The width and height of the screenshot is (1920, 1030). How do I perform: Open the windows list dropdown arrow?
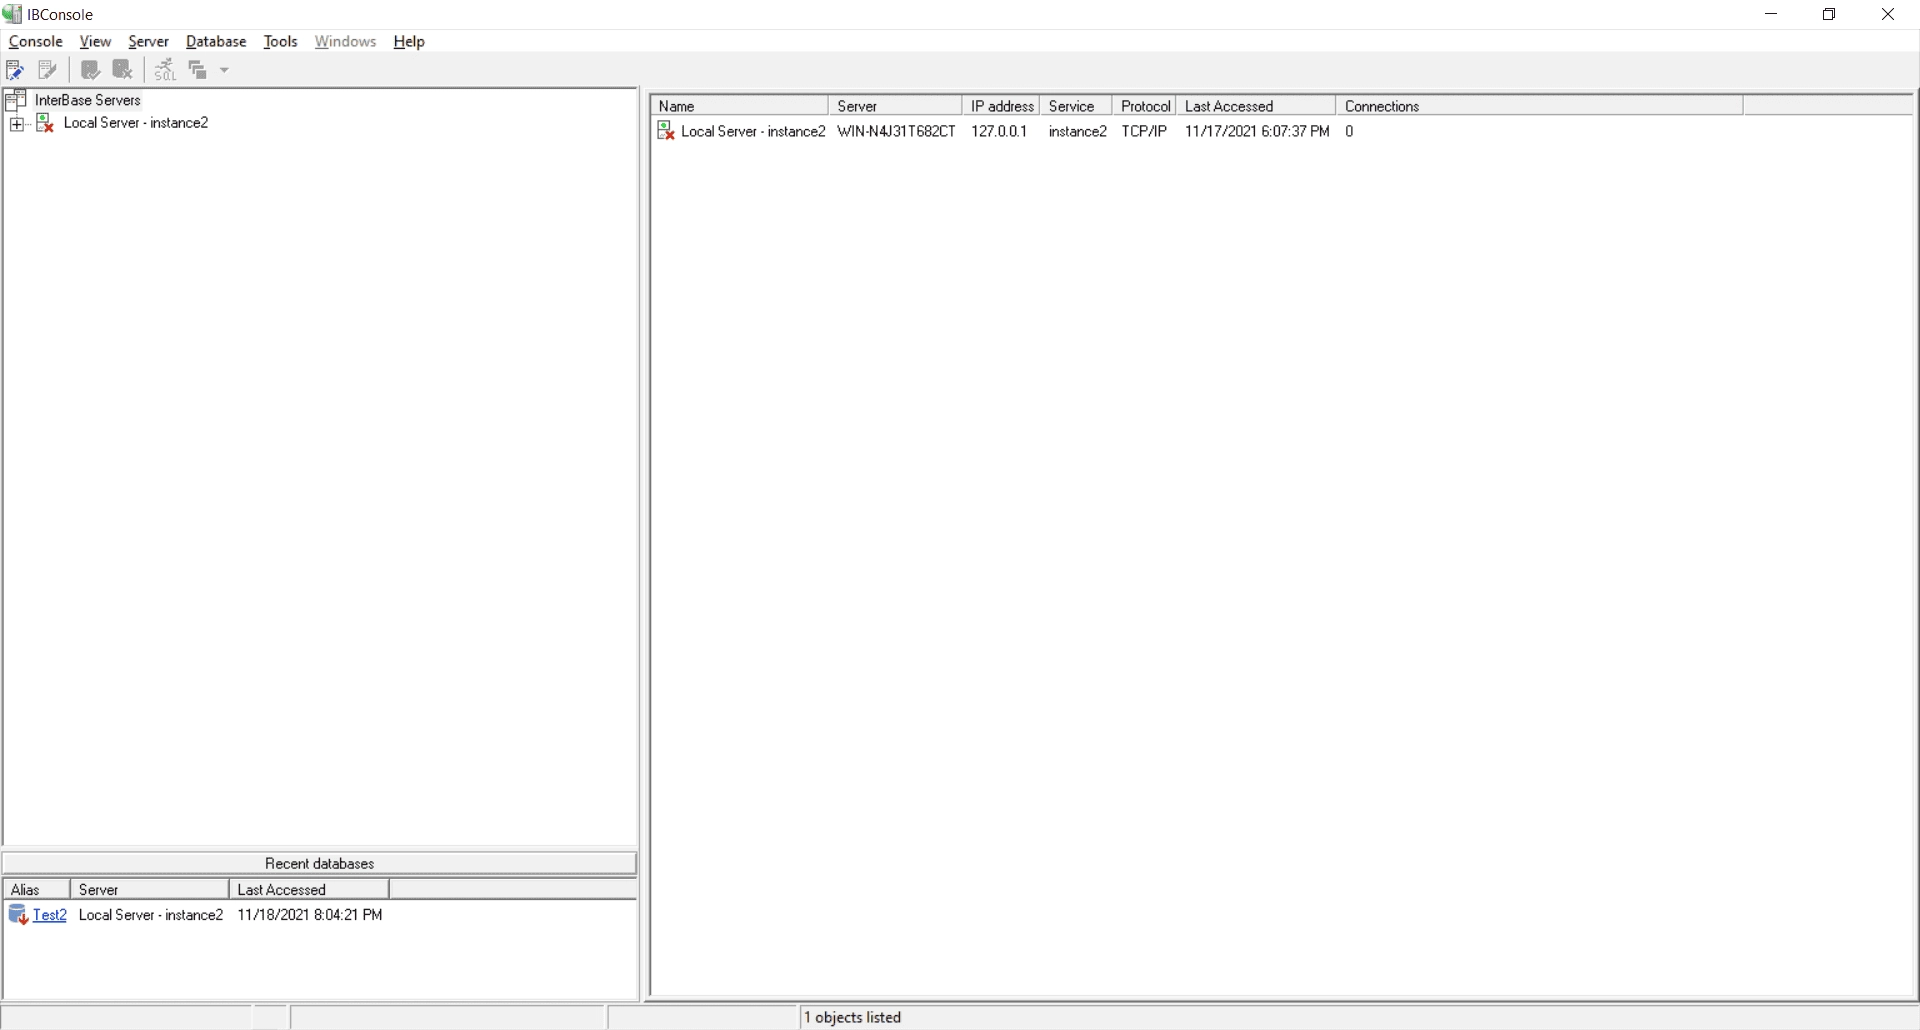point(224,70)
